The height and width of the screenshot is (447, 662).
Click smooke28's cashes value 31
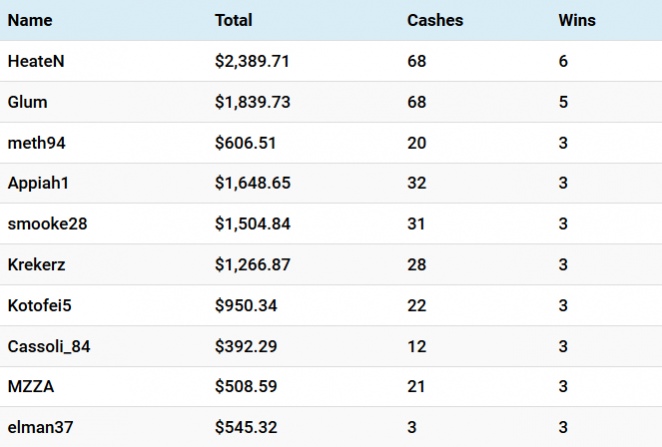pyautogui.click(x=416, y=224)
